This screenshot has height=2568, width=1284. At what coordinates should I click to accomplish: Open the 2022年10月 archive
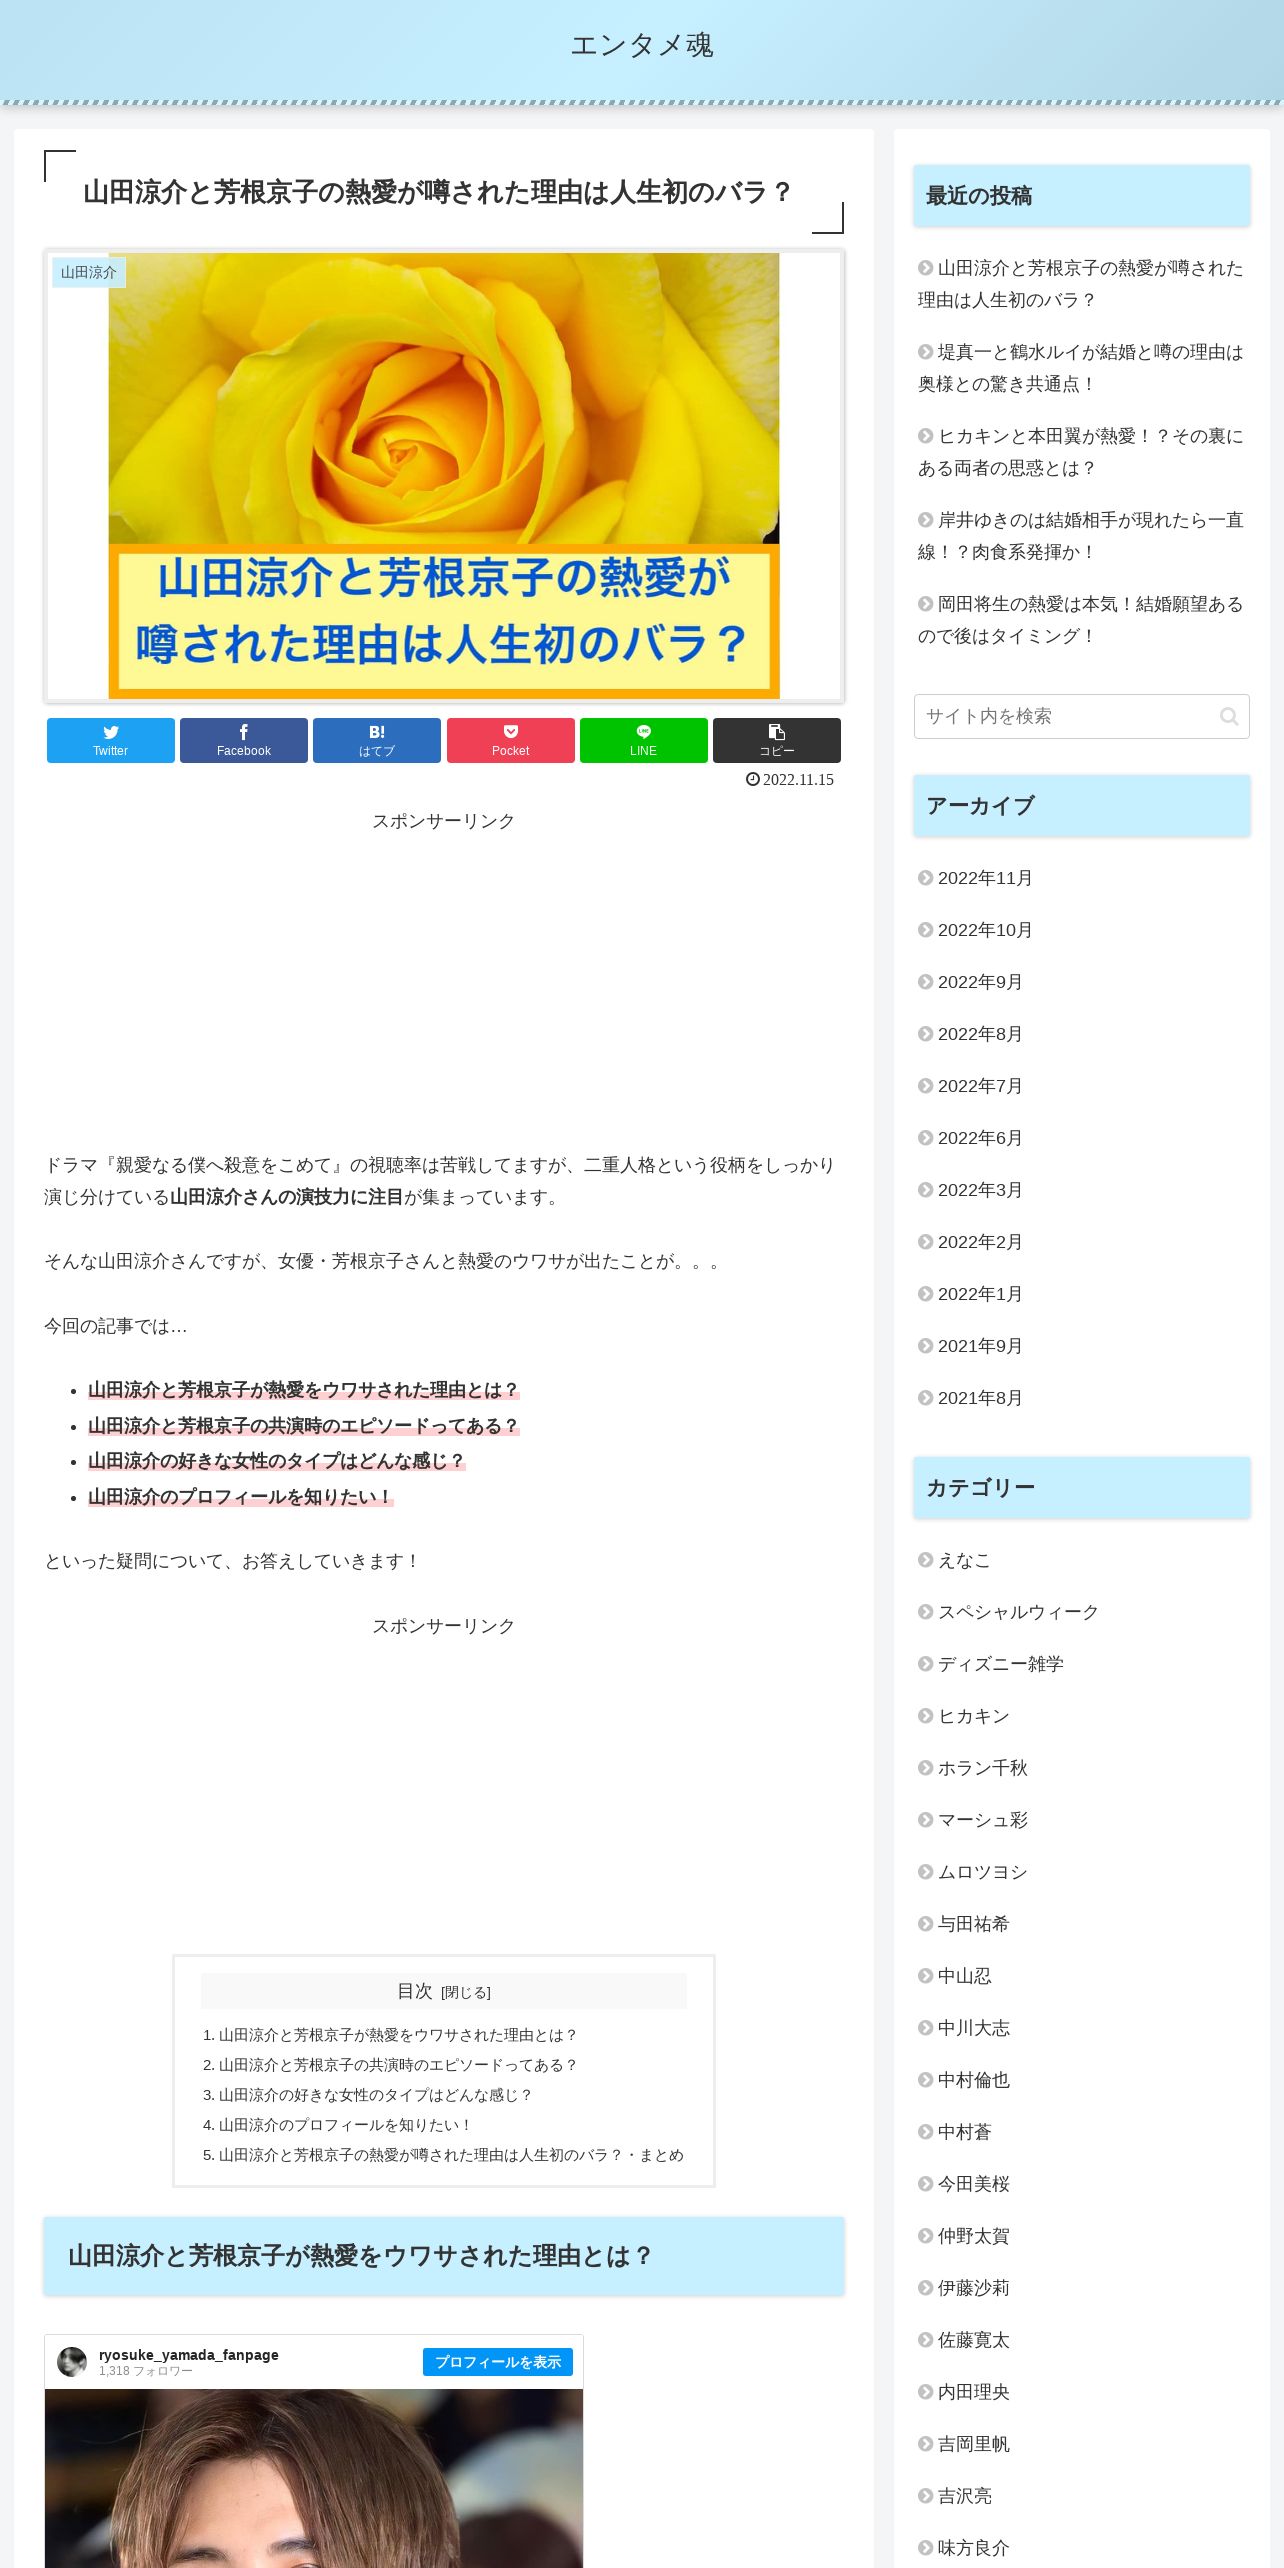[x=985, y=930]
